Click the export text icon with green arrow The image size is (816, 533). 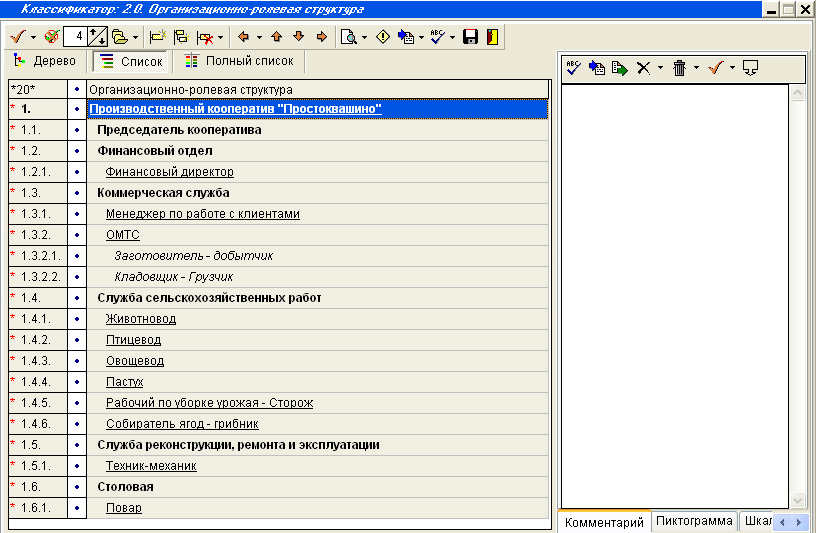click(620, 68)
